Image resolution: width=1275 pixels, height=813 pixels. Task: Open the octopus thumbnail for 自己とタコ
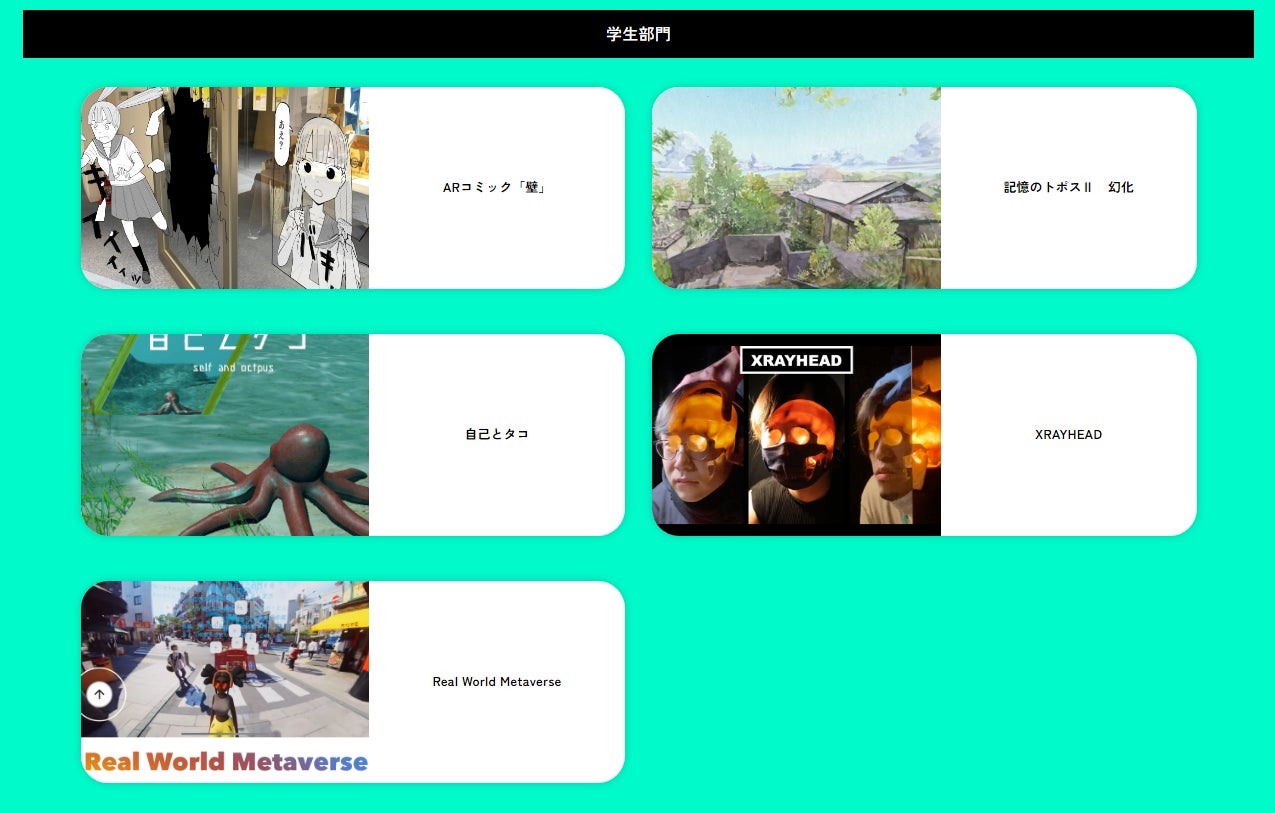tap(225, 435)
